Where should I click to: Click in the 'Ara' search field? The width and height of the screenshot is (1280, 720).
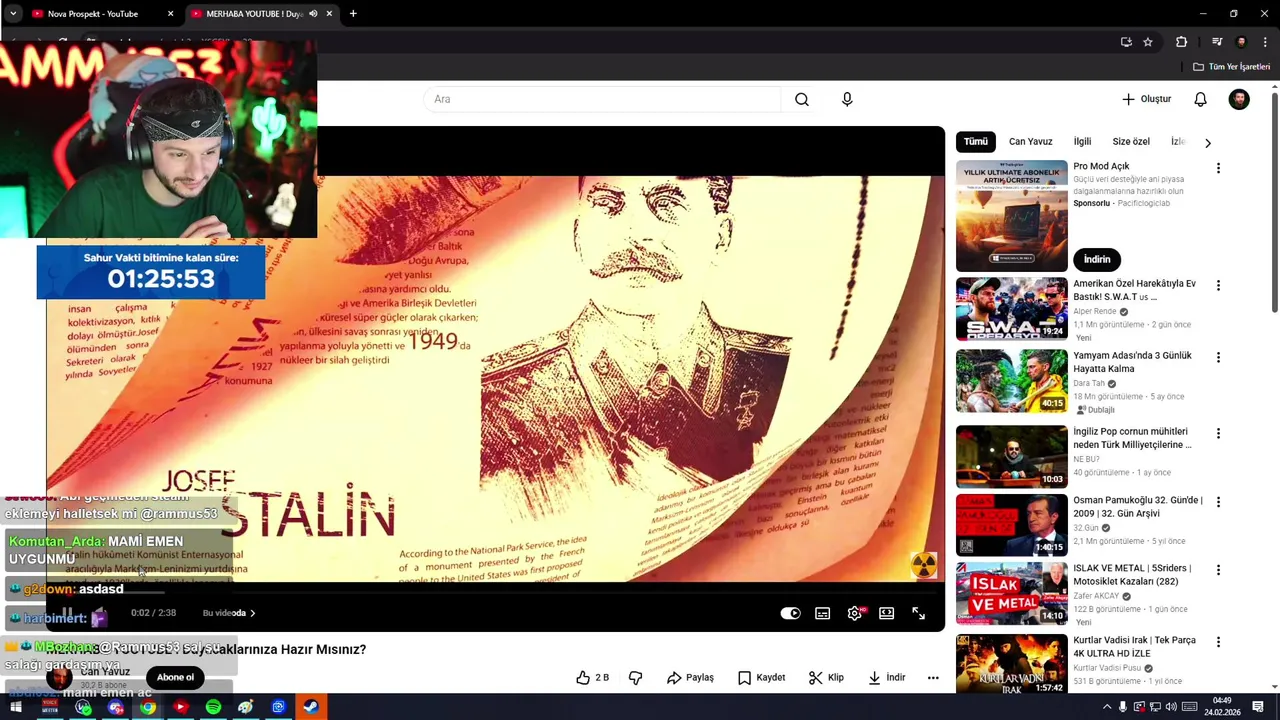point(602,99)
